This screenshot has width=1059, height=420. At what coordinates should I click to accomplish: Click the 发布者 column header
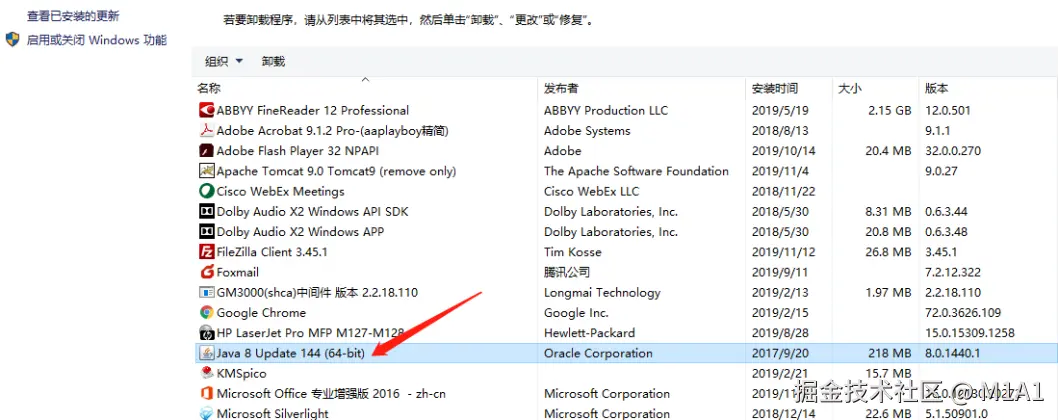(561, 89)
